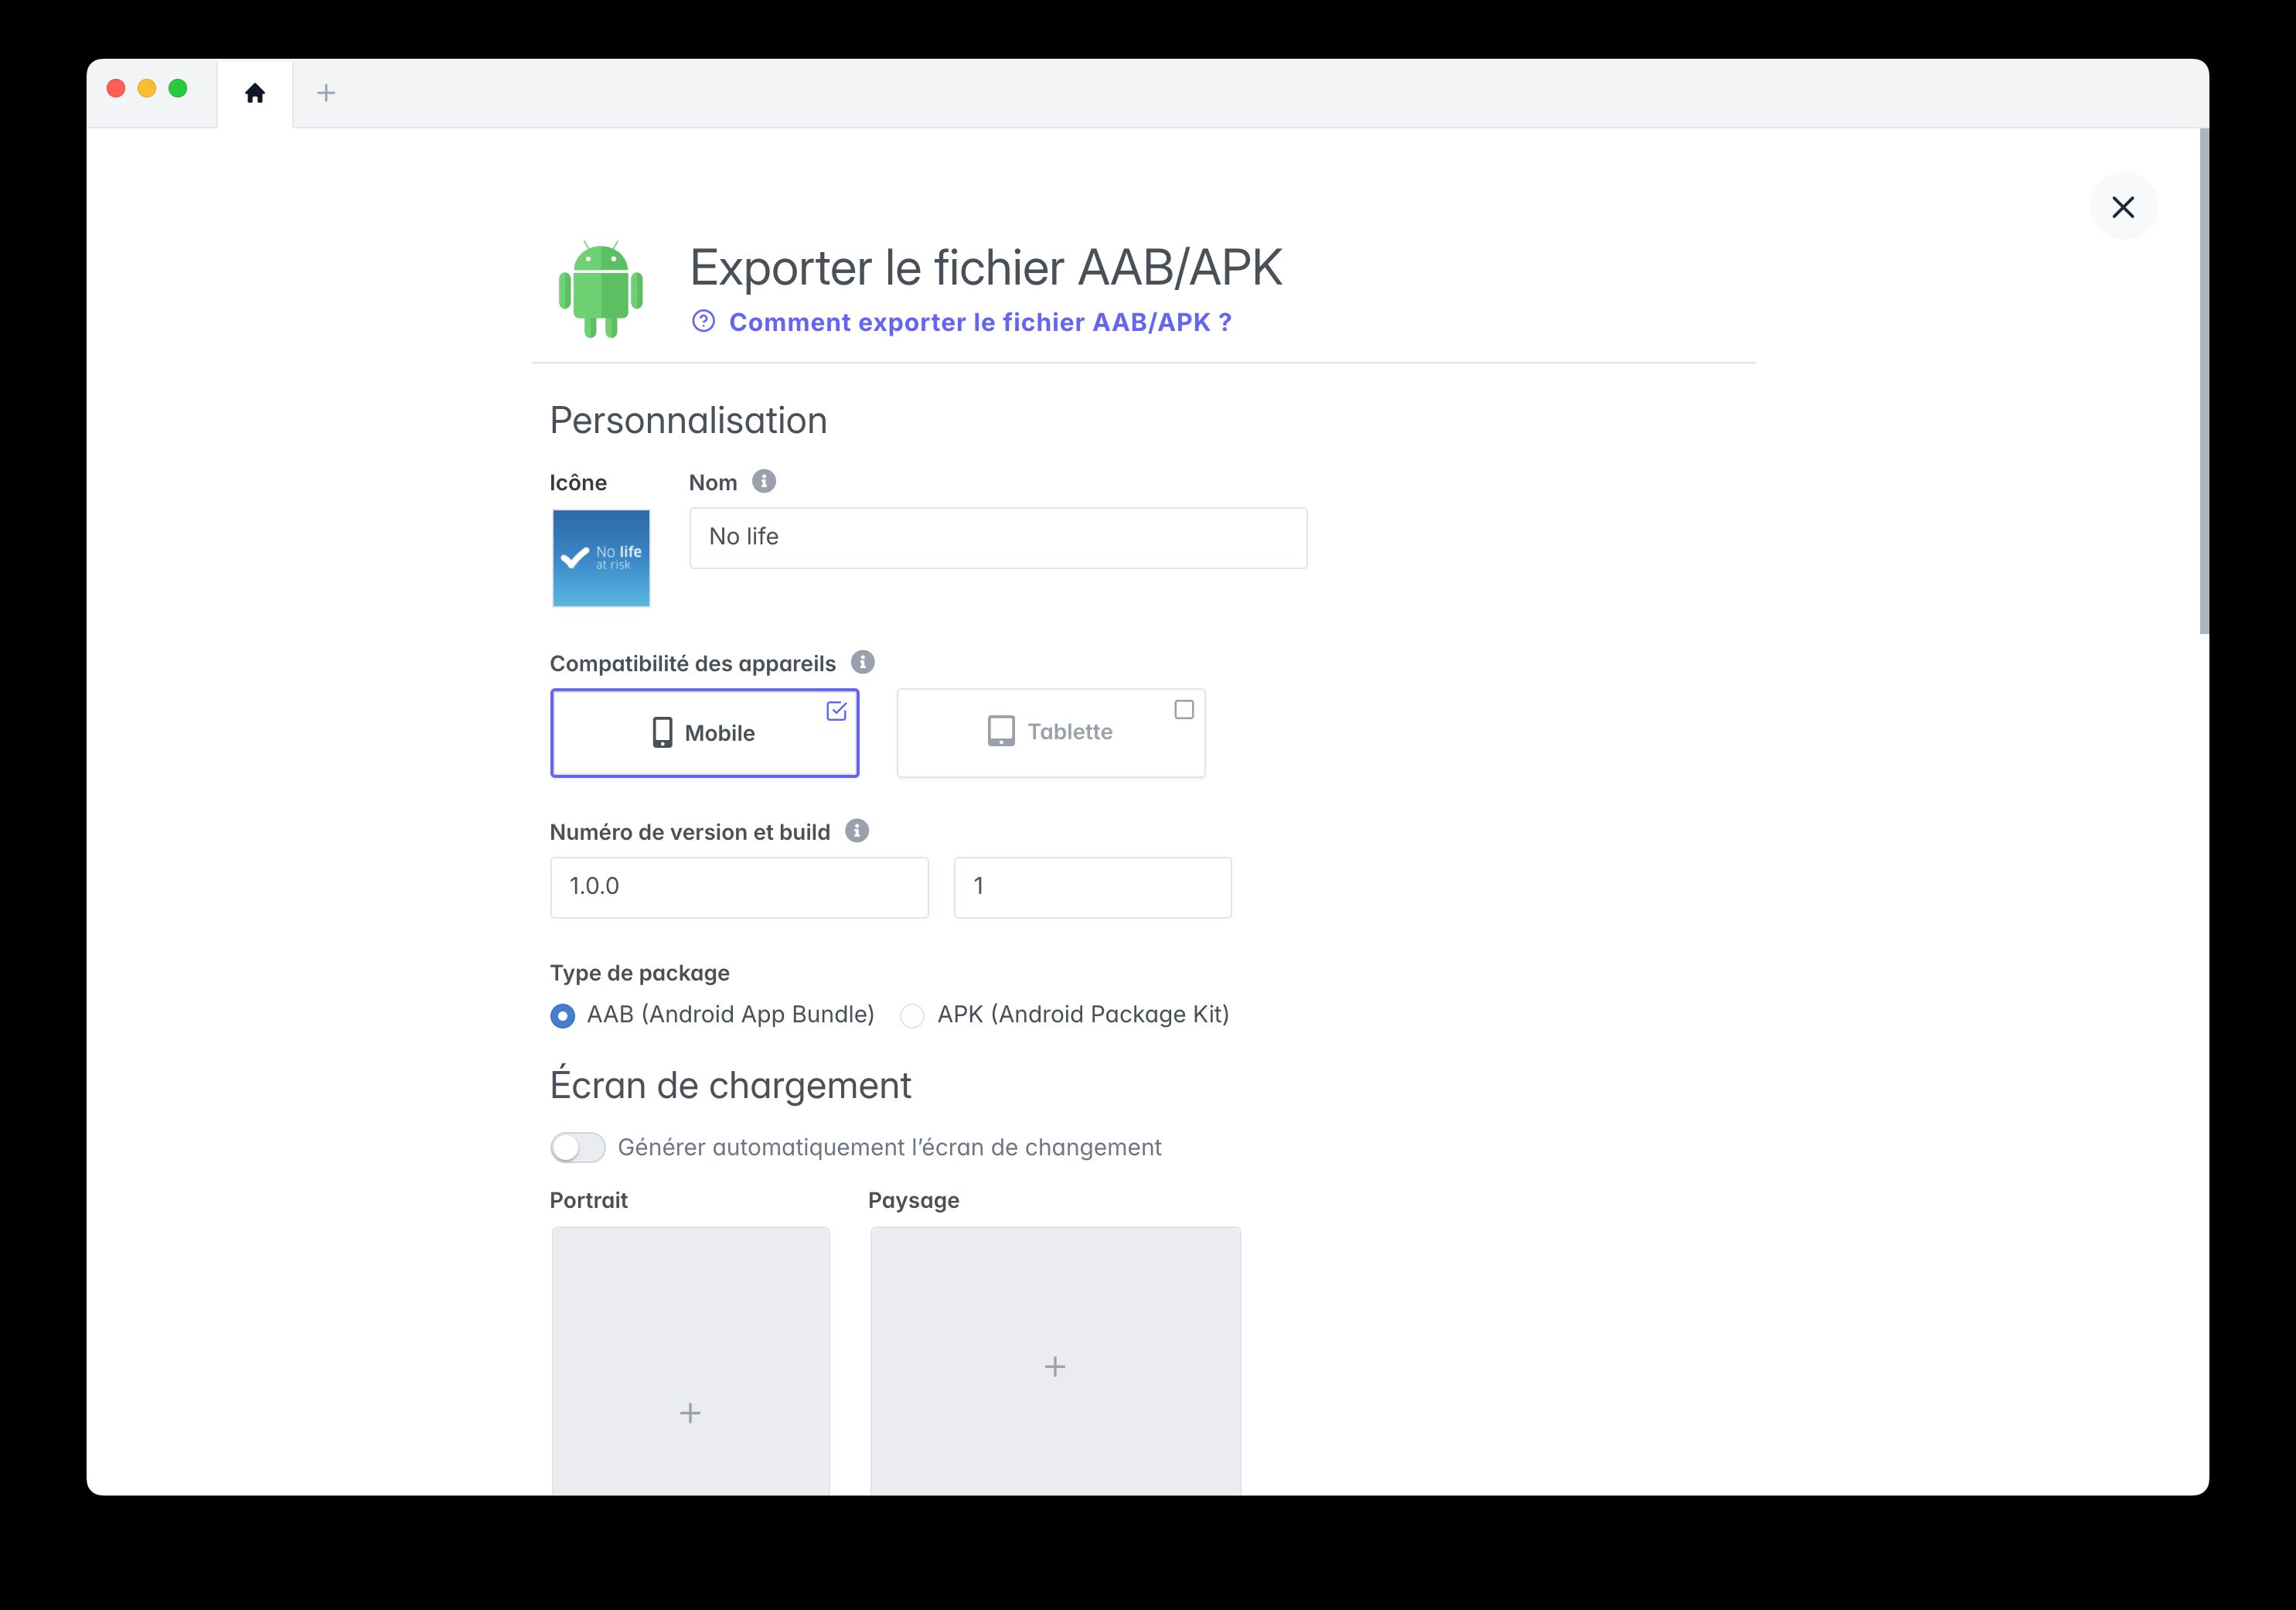Click the info icon beside Nom
Screen dimensions: 2296x1610
pos(765,481)
